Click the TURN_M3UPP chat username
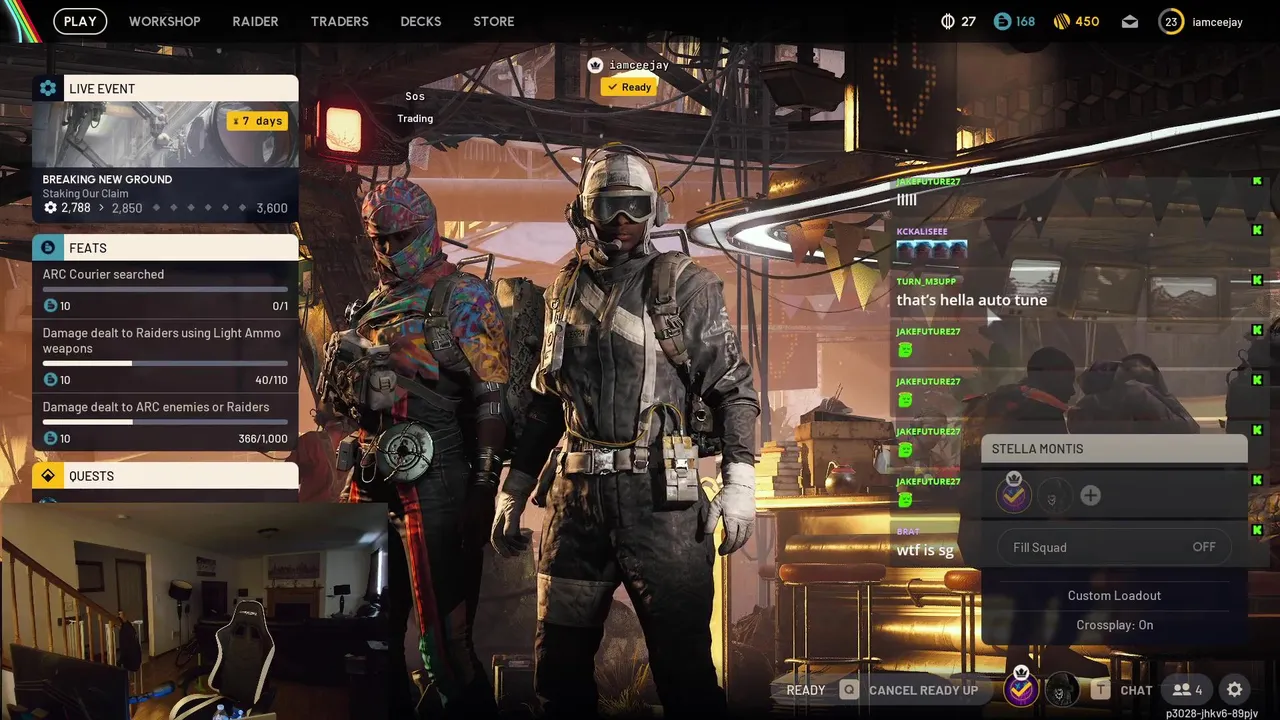The image size is (1280, 720). (x=925, y=282)
